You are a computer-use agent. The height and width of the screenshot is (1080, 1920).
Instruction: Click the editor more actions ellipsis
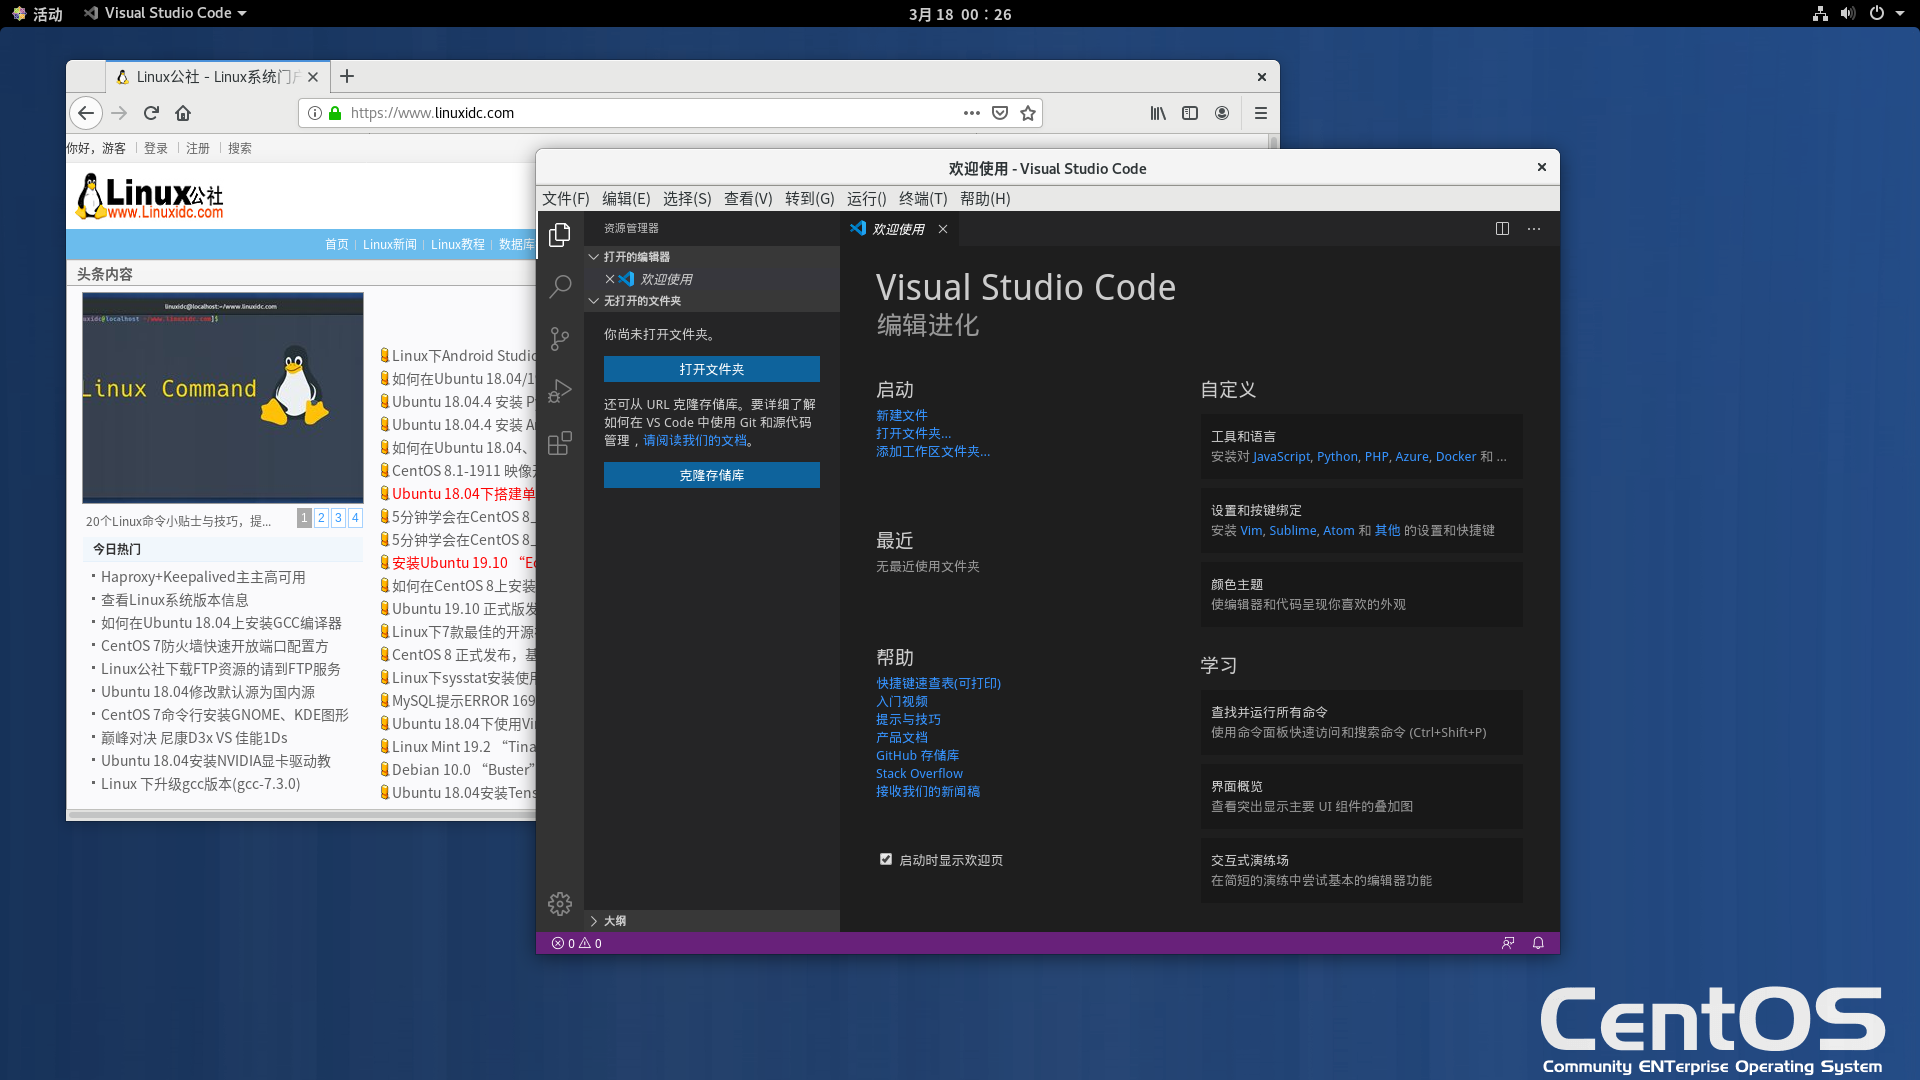(1533, 228)
